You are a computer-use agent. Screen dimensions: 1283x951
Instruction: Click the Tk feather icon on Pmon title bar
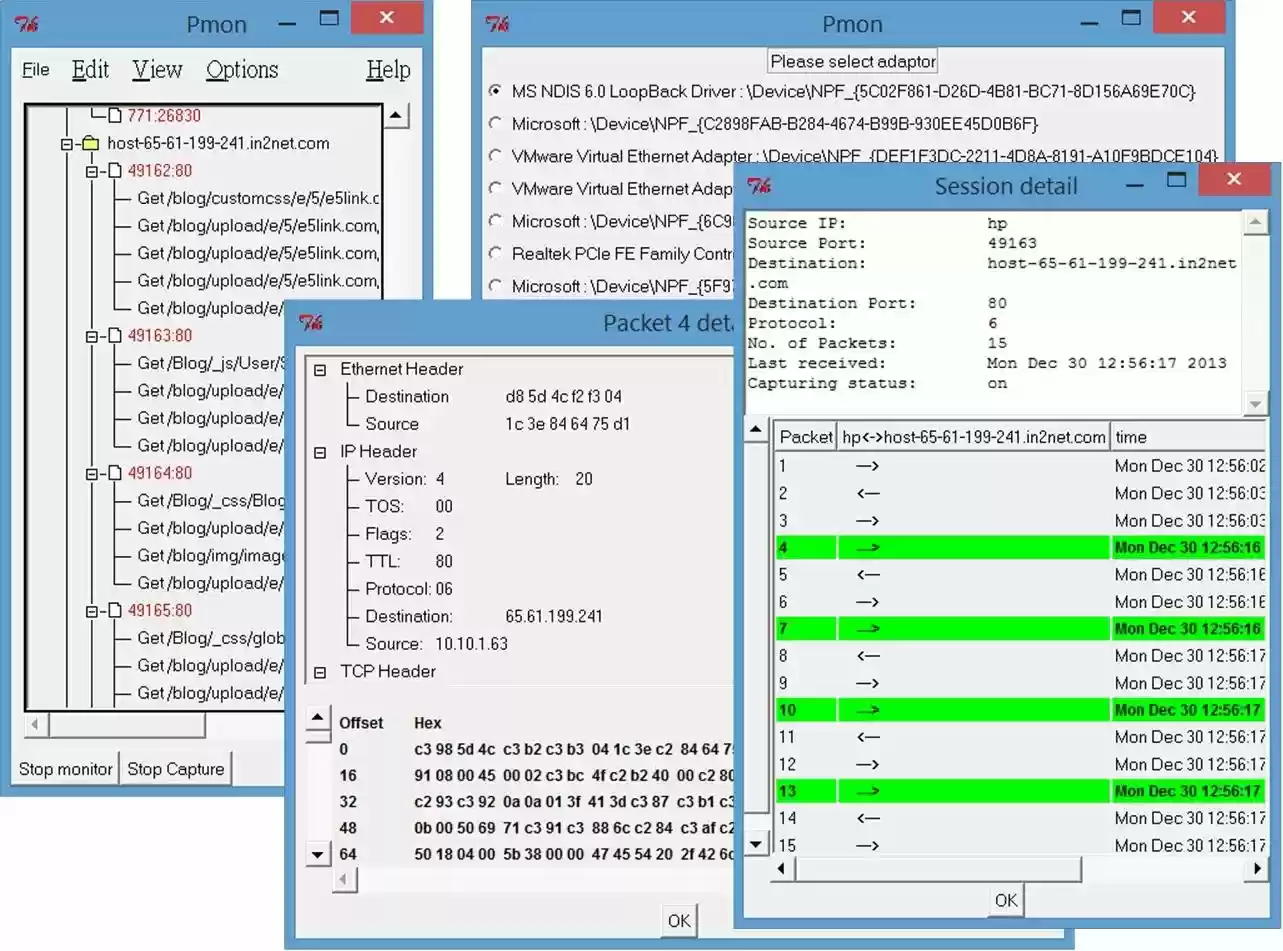(x=28, y=21)
